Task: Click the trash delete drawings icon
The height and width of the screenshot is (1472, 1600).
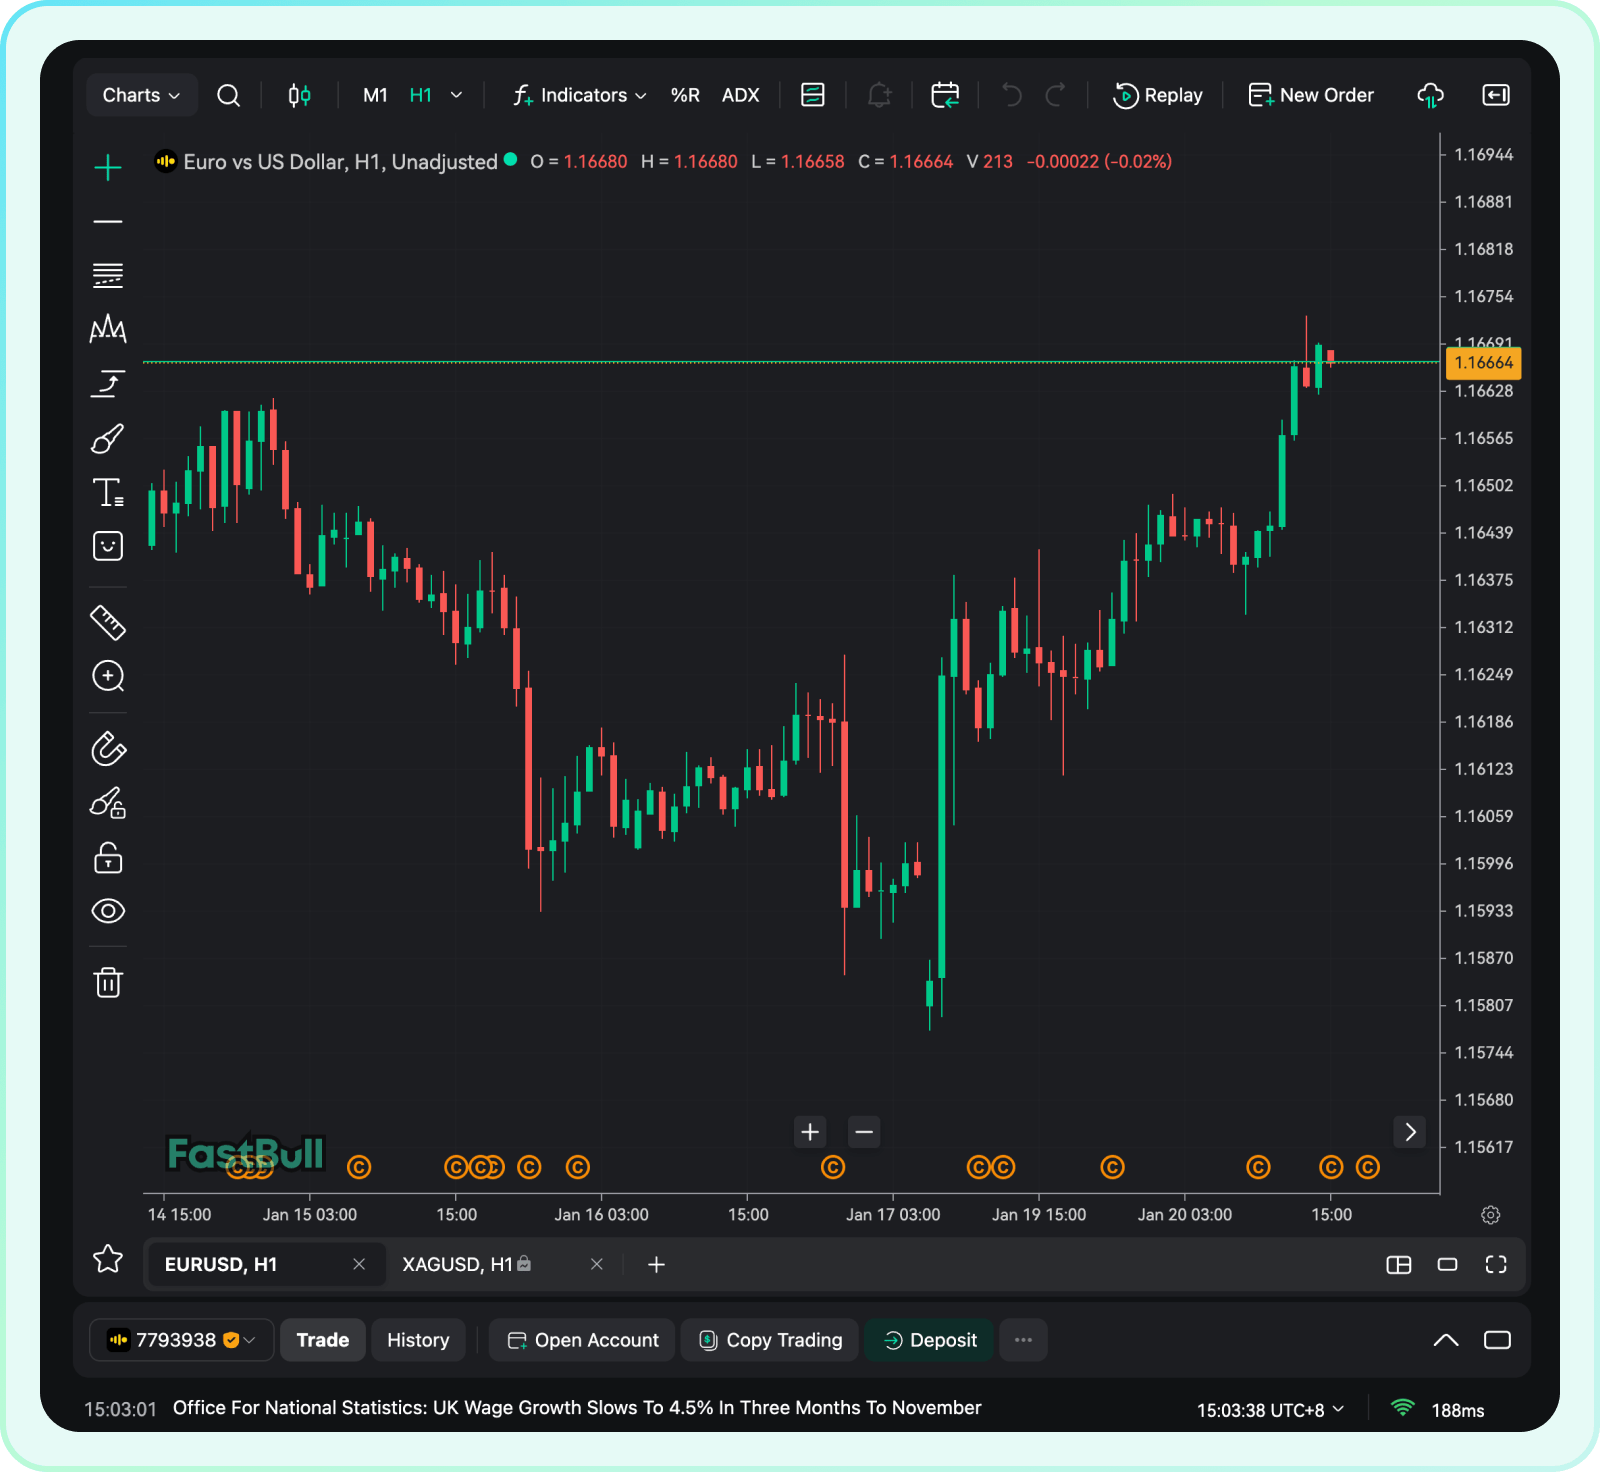Action: click(x=108, y=982)
